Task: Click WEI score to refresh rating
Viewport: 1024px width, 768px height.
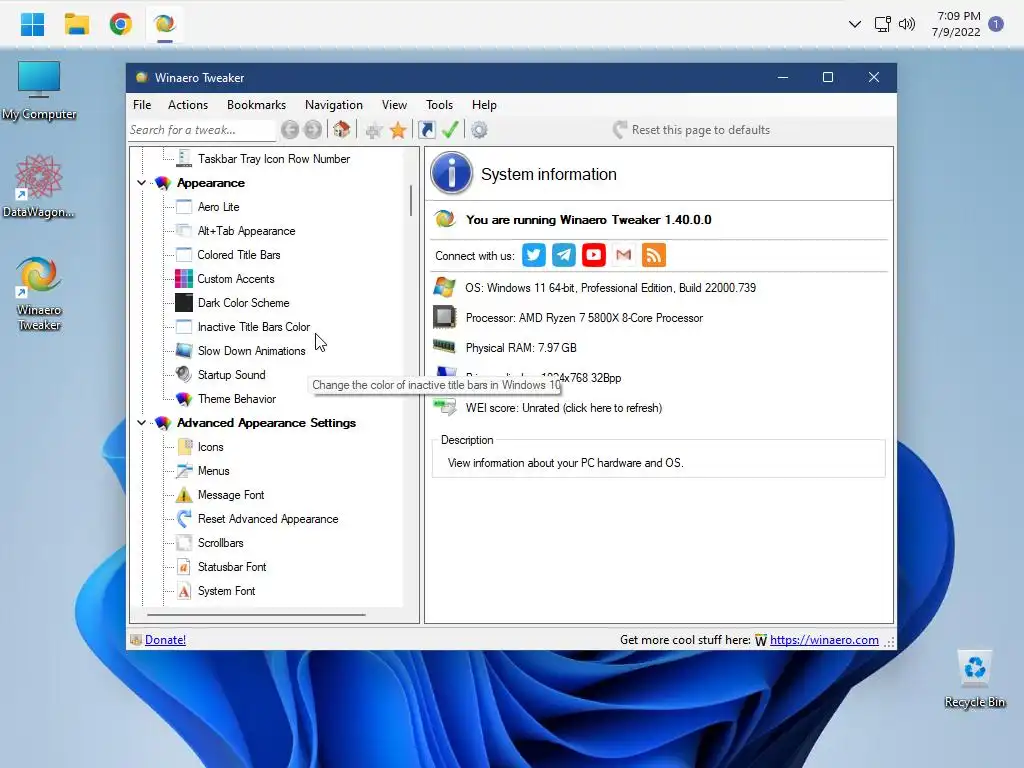Action: 564,408
